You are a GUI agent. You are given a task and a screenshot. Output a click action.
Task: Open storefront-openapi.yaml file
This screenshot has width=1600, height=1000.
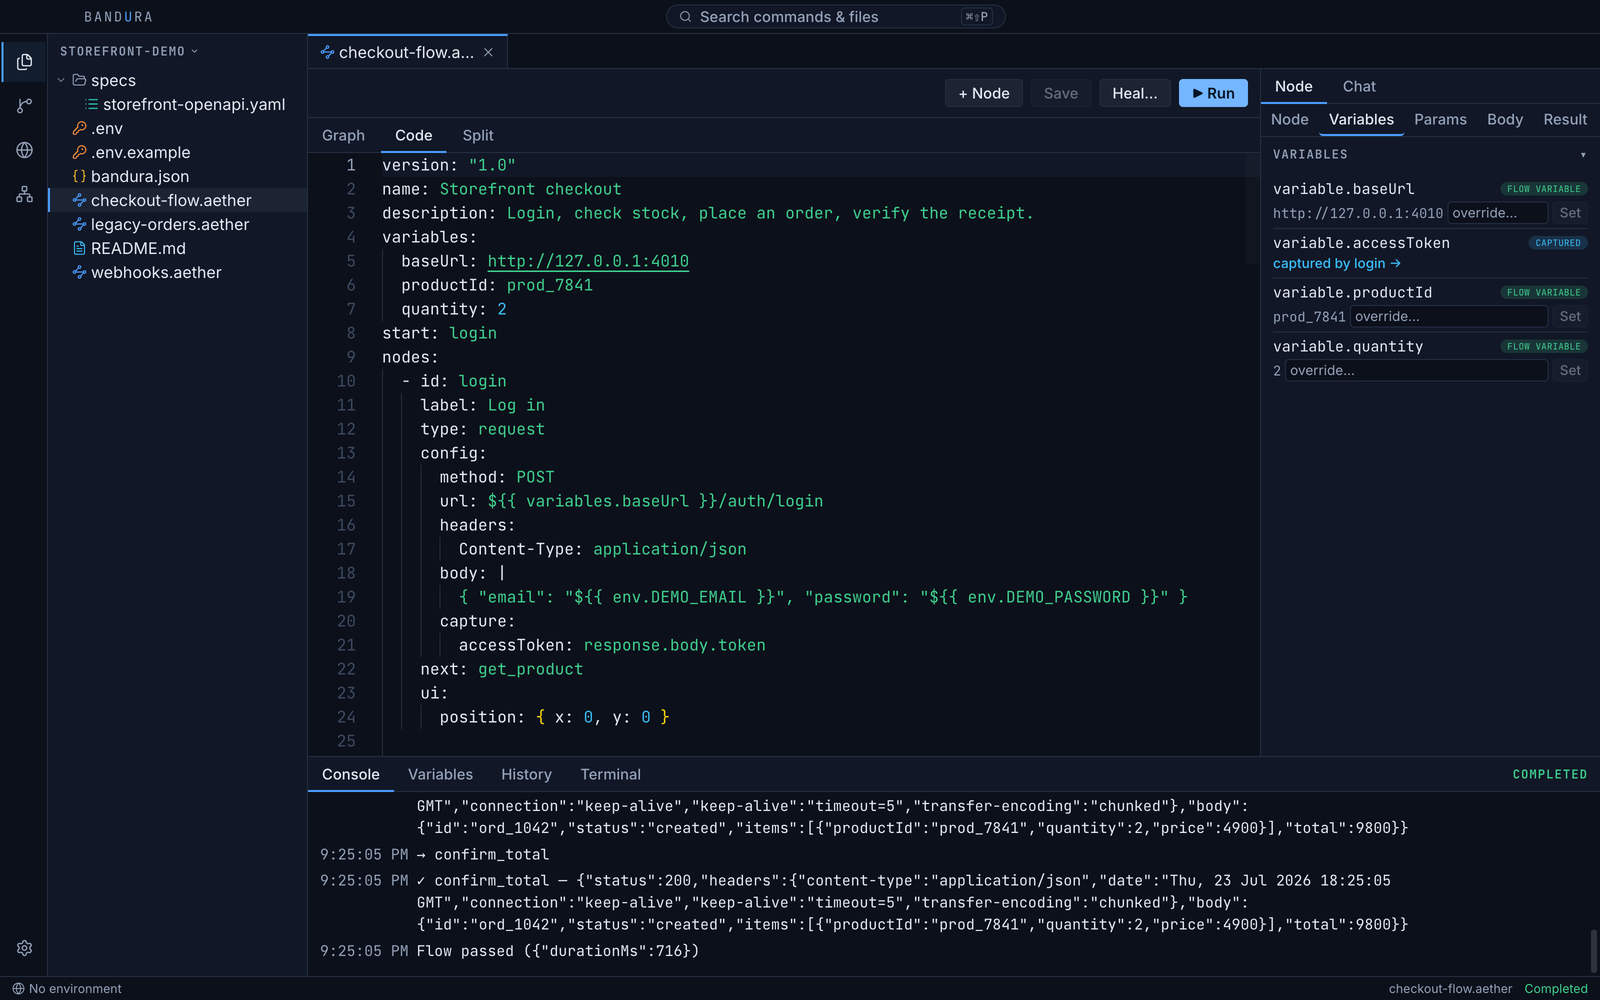click(177, 104)
